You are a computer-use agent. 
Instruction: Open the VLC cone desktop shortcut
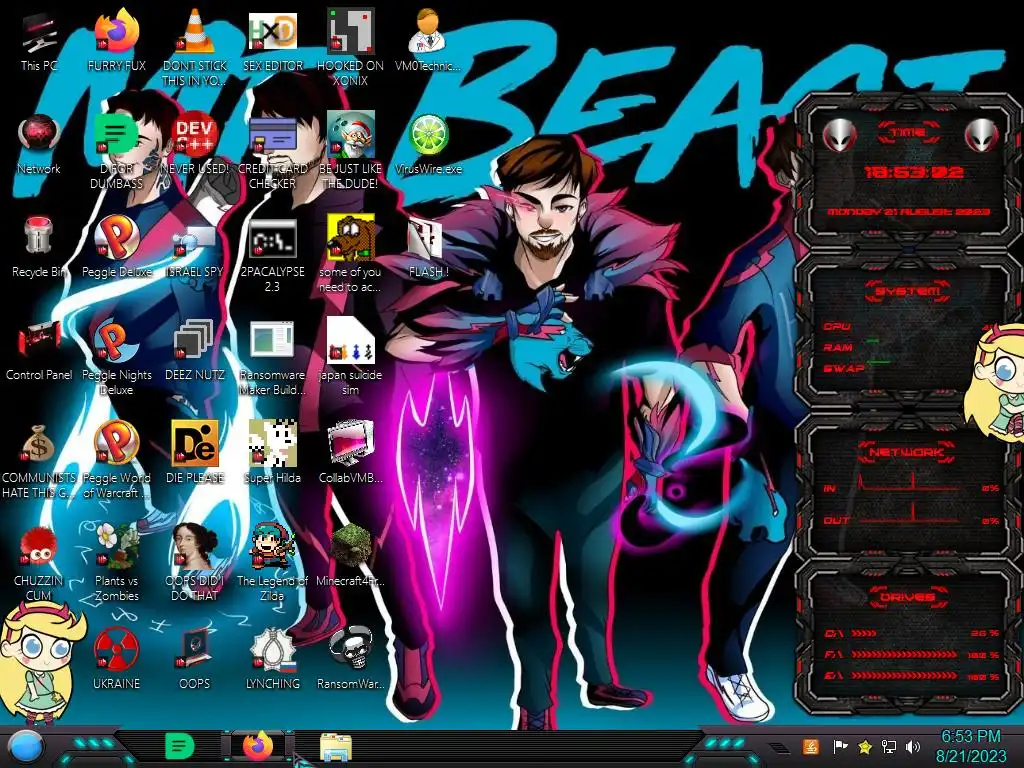click(195, 46)
